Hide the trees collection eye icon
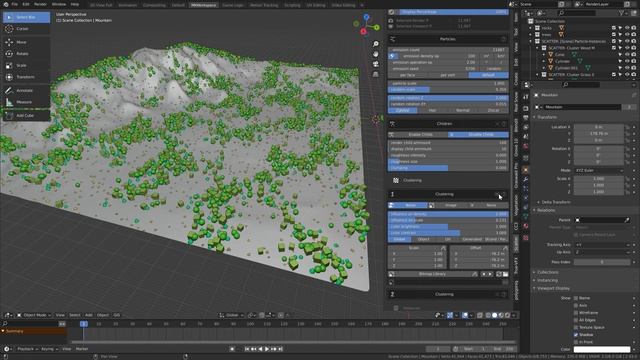Screen dimensions: 640x360 [627, 35]
